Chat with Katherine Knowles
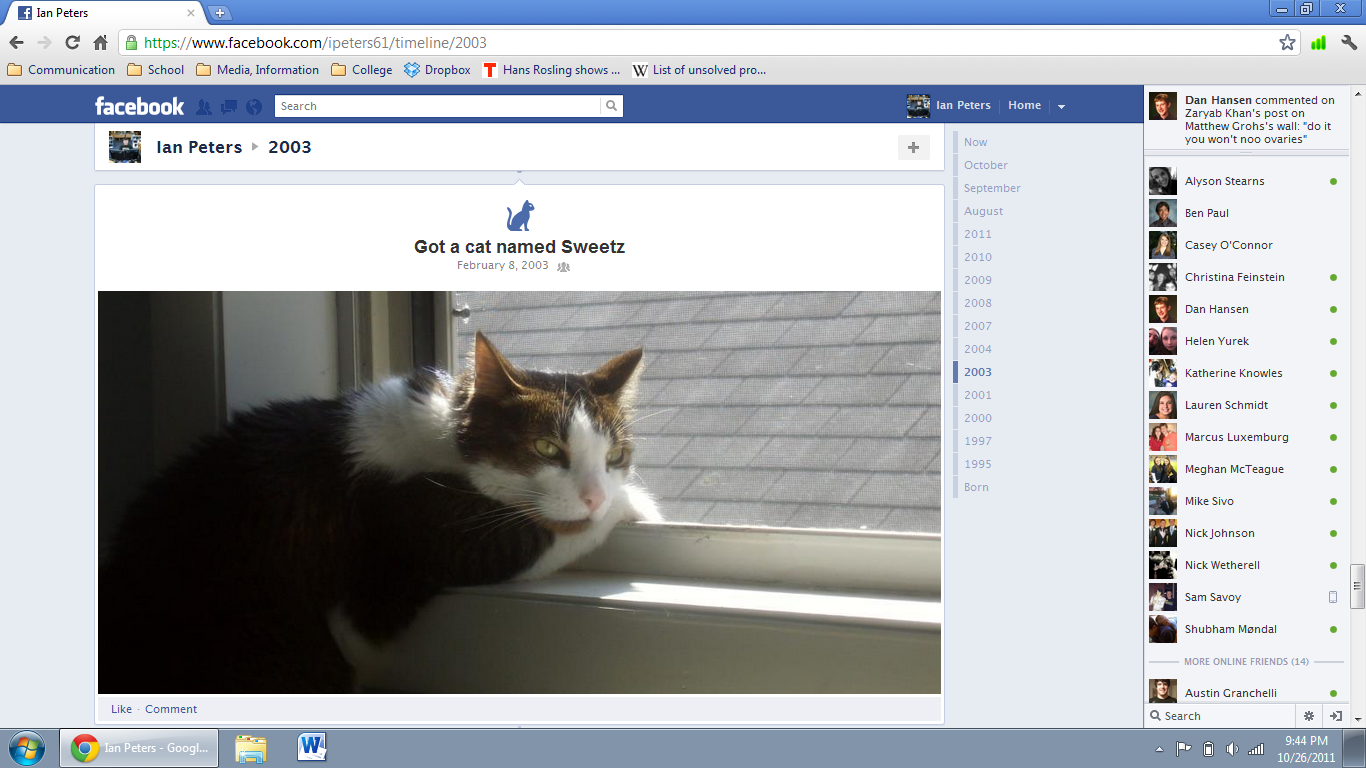This screenshot has height=768, width=1366. [x=1244, y=373]
